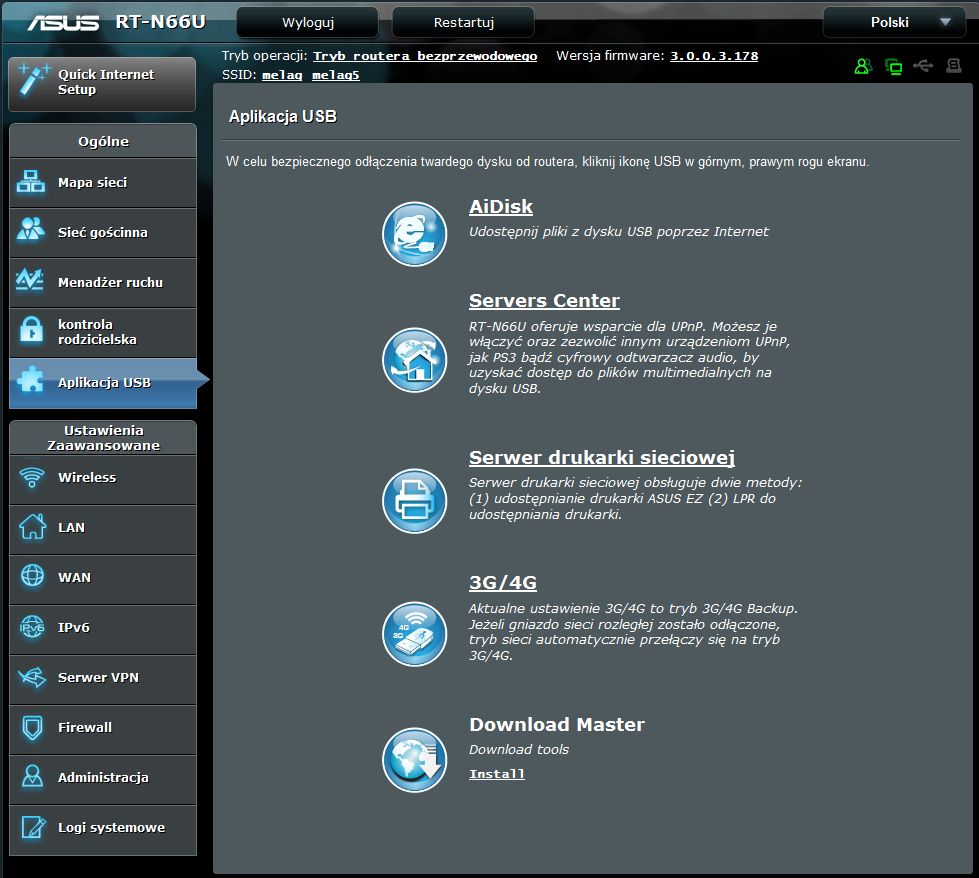
Task: Click the Ogólne section header
Action: coord(103,141)
